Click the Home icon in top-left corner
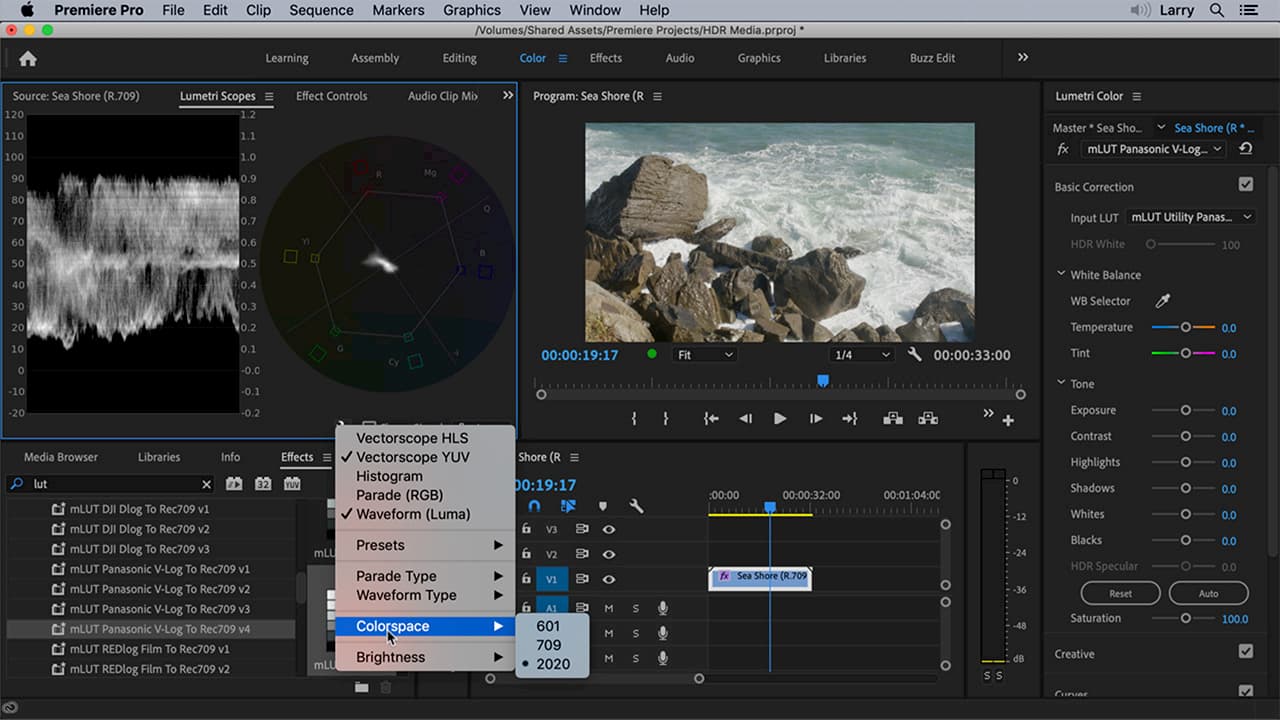The image size is (1280, 720). click(27, 58)
